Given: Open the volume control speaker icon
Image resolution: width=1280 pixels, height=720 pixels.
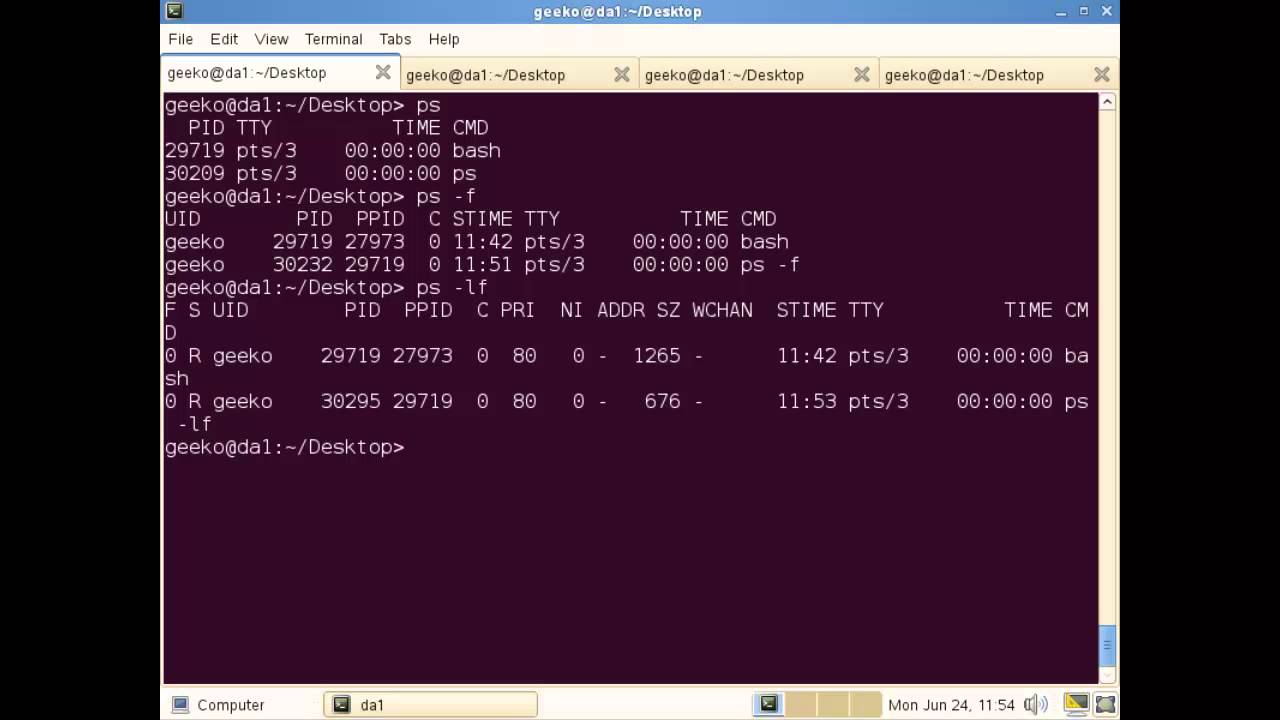Looking at the screenshot, I should (1036, 705).
